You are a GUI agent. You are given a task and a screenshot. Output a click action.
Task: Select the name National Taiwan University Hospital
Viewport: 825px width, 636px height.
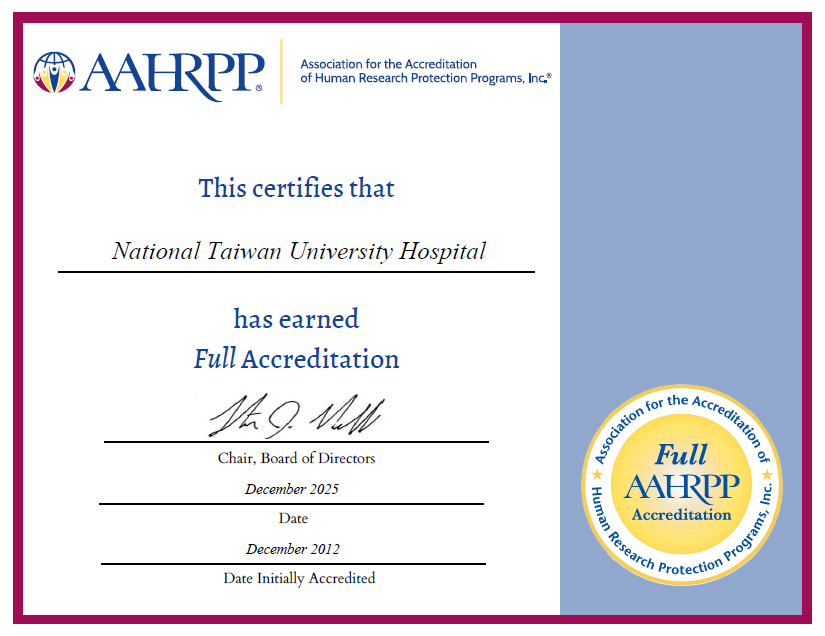point(298,251)
